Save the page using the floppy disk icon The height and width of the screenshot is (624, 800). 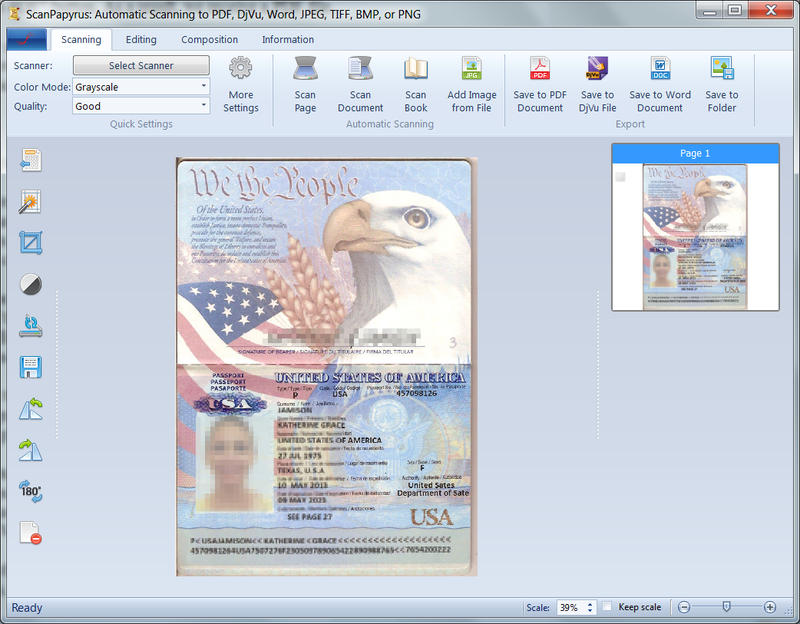coord(31,367)
